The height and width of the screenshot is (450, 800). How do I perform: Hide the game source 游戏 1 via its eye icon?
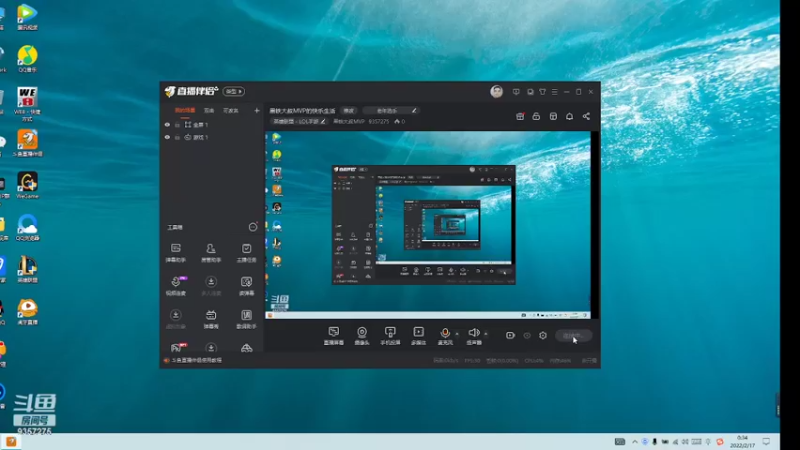click(x=167, y=137)
